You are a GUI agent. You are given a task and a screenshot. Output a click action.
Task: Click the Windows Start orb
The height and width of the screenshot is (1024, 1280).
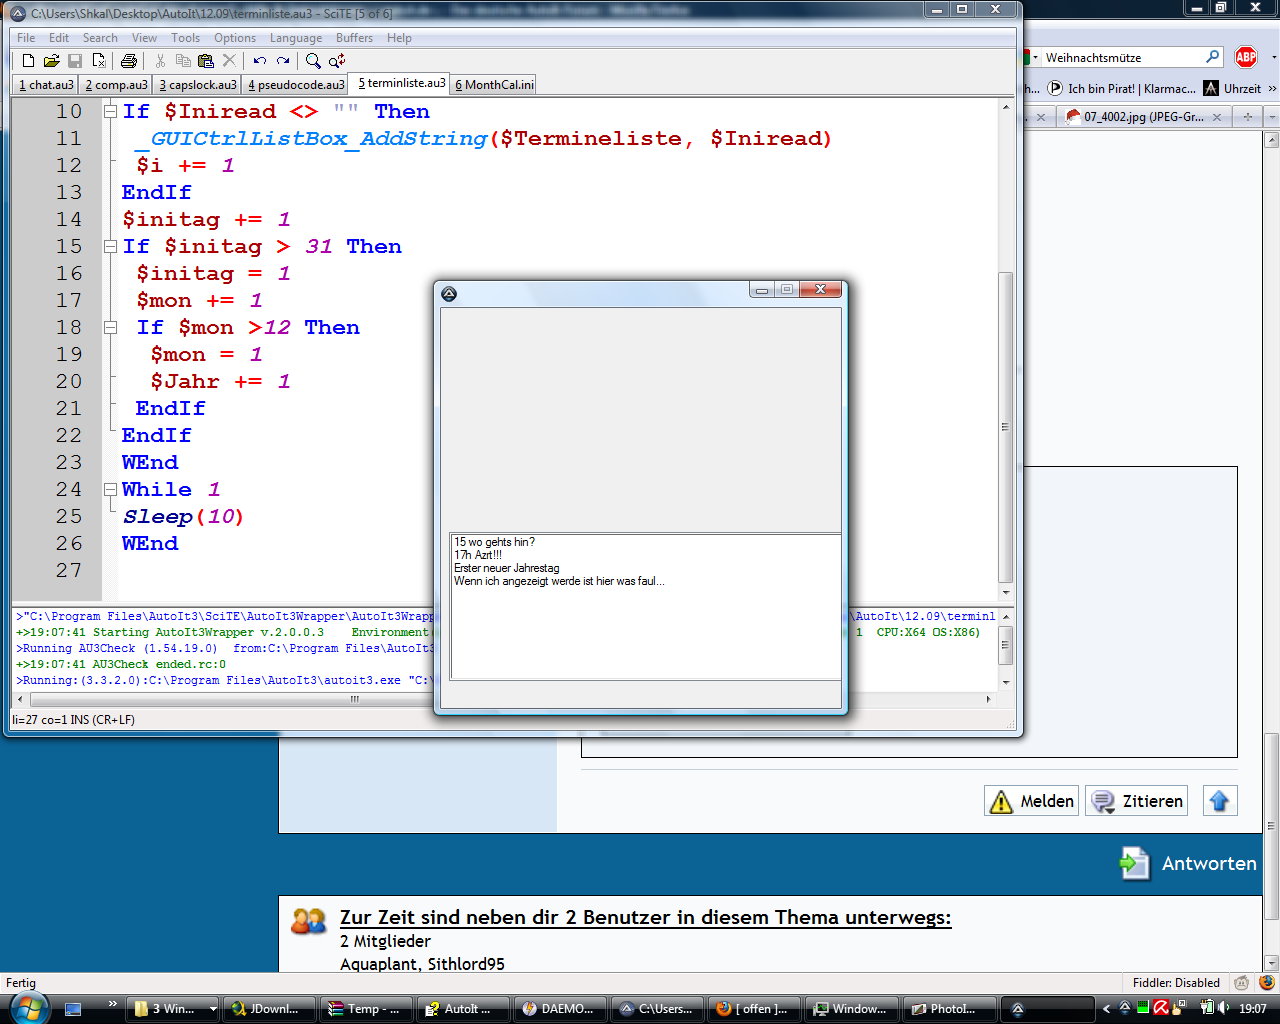click(x=28, y=1008)
